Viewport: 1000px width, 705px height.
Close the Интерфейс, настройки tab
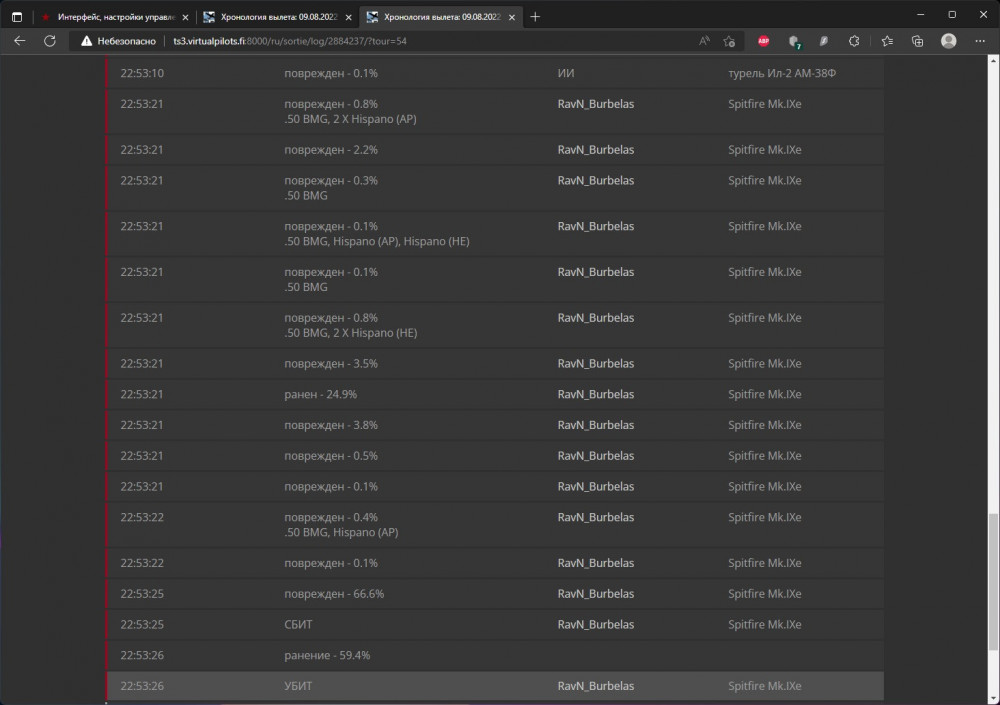pyautogui.click(x=185, y=16)
